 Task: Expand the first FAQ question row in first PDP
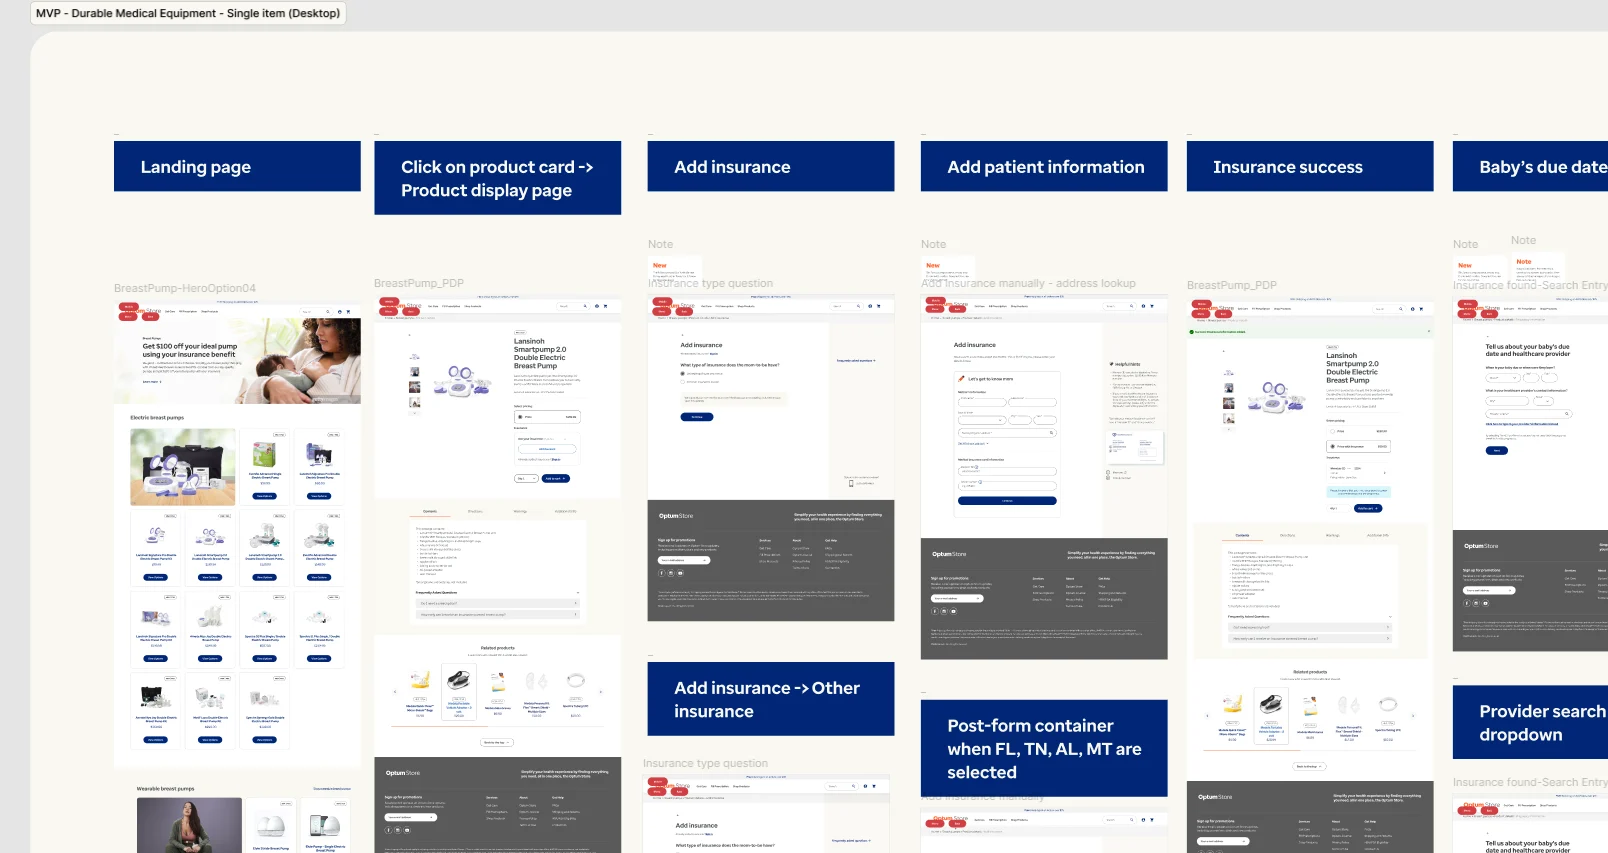point(497,603)
